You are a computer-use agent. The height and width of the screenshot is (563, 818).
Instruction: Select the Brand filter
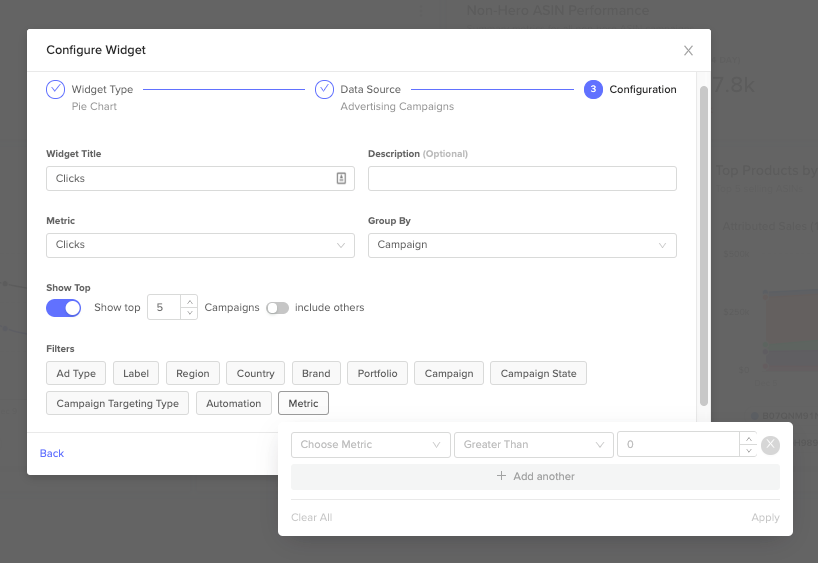click(x=316, y=374)
